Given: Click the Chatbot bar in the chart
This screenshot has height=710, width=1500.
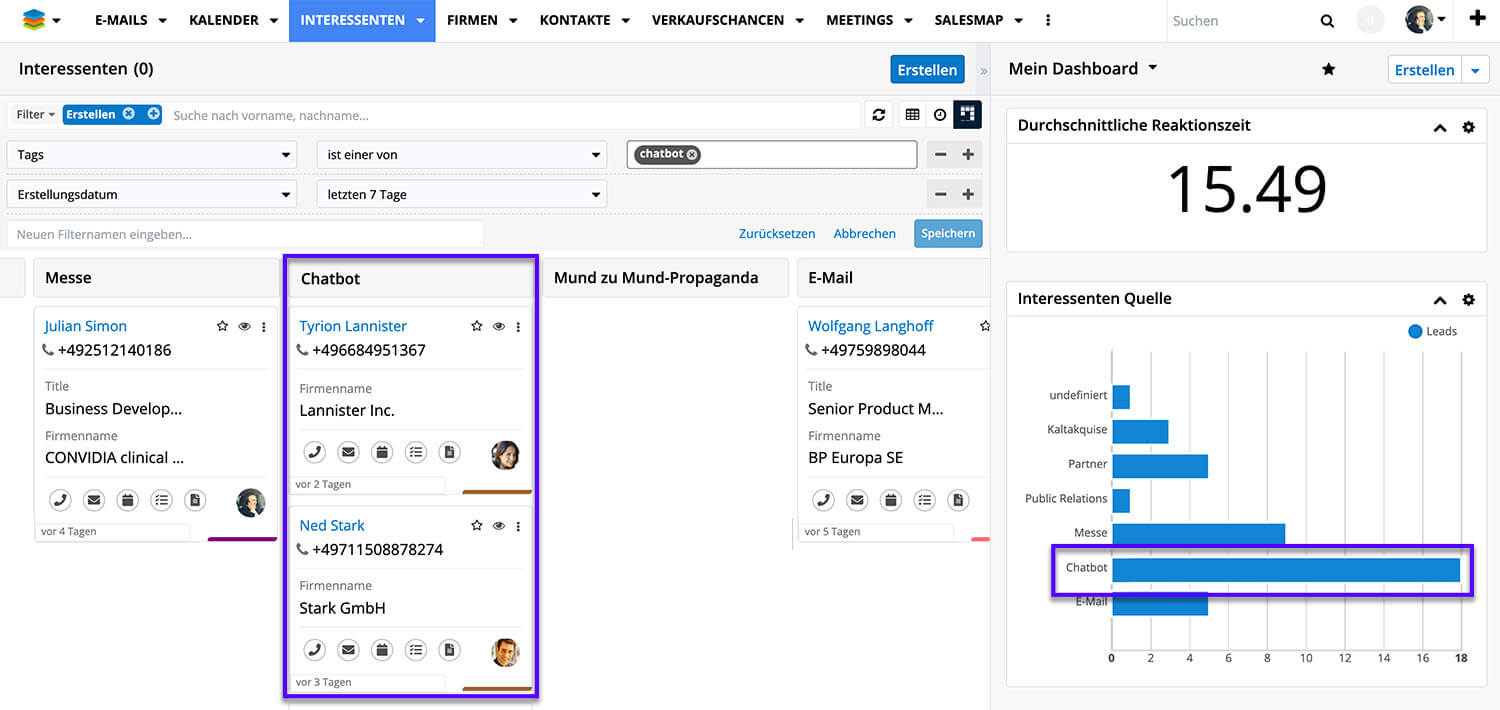Looking at the screenshot, I should [x=1285, y=570].
